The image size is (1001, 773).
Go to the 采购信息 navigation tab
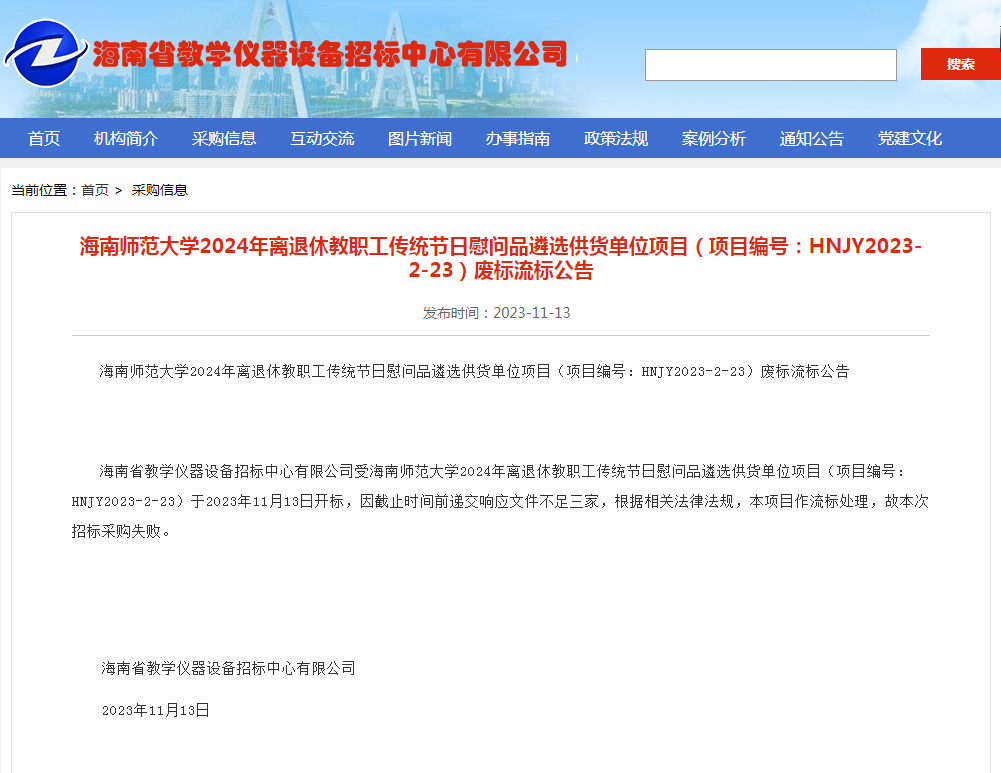pyautogui.click(x=224, y=139)
